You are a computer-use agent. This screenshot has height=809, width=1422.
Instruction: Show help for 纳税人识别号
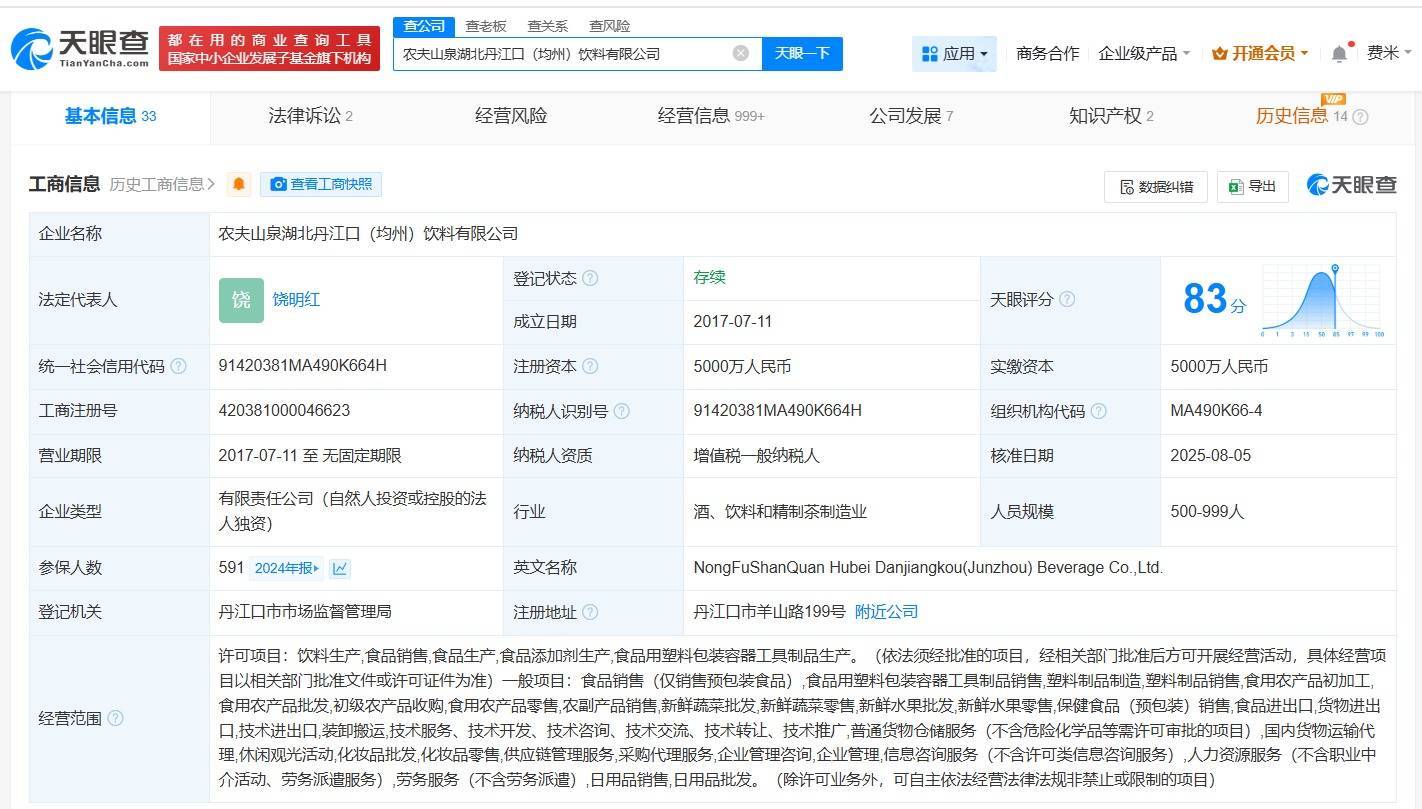coord(622,411)
